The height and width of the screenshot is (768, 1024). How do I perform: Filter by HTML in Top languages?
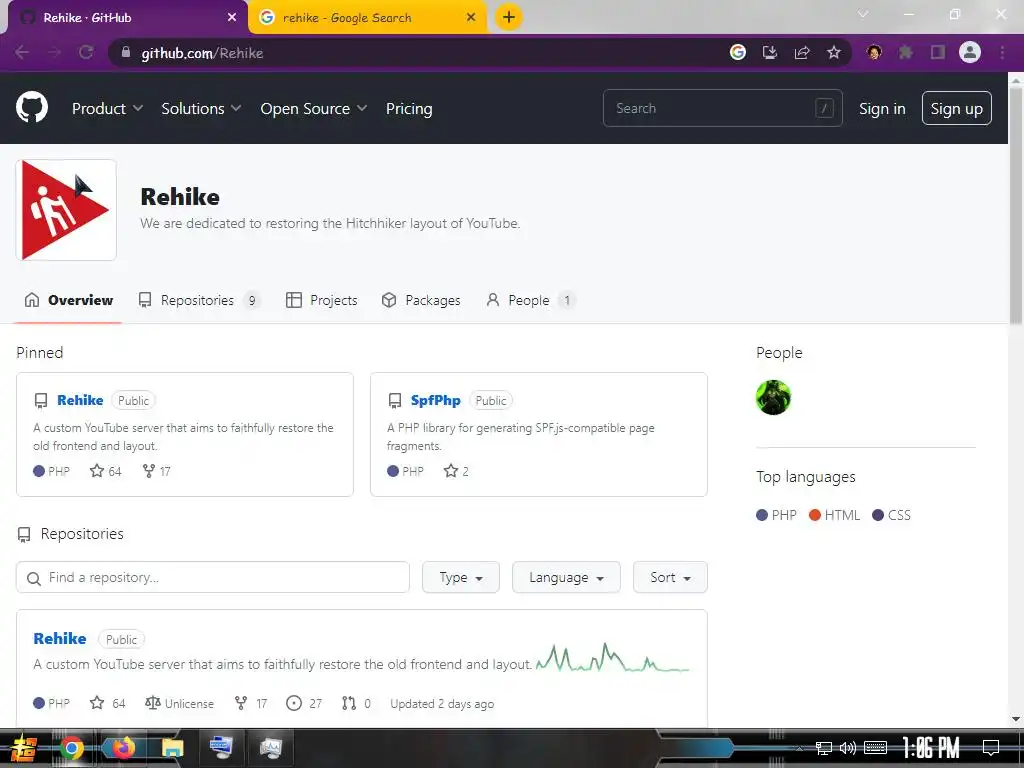pyautogui.click(x=835, y=515)
